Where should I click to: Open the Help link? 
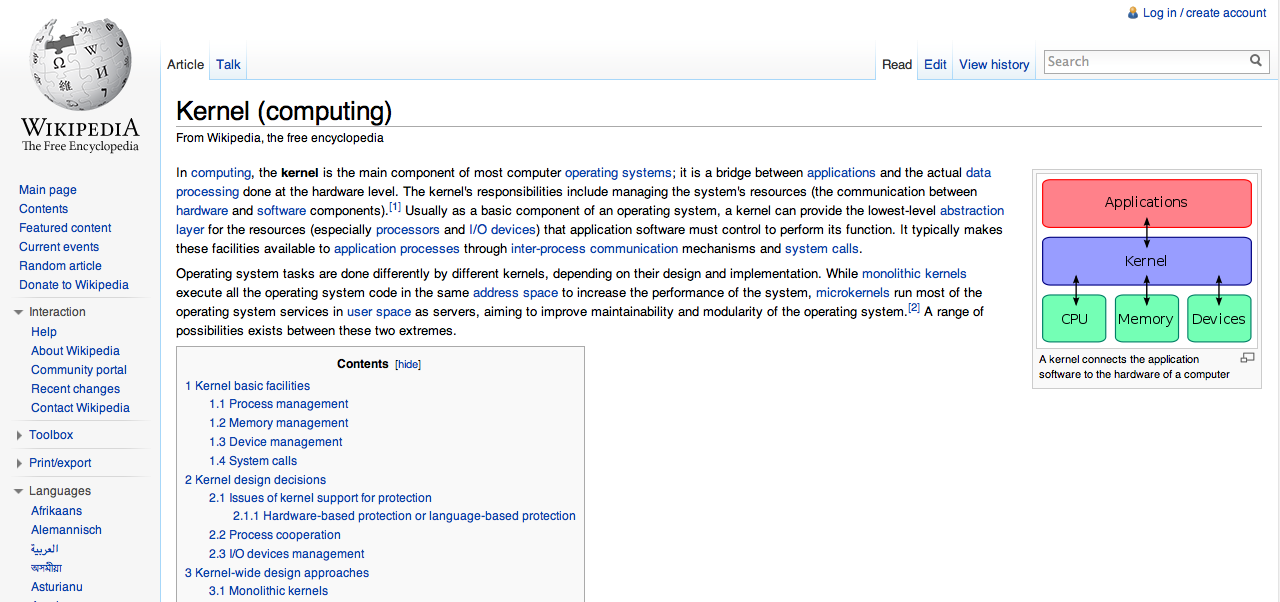coord(44,332)
